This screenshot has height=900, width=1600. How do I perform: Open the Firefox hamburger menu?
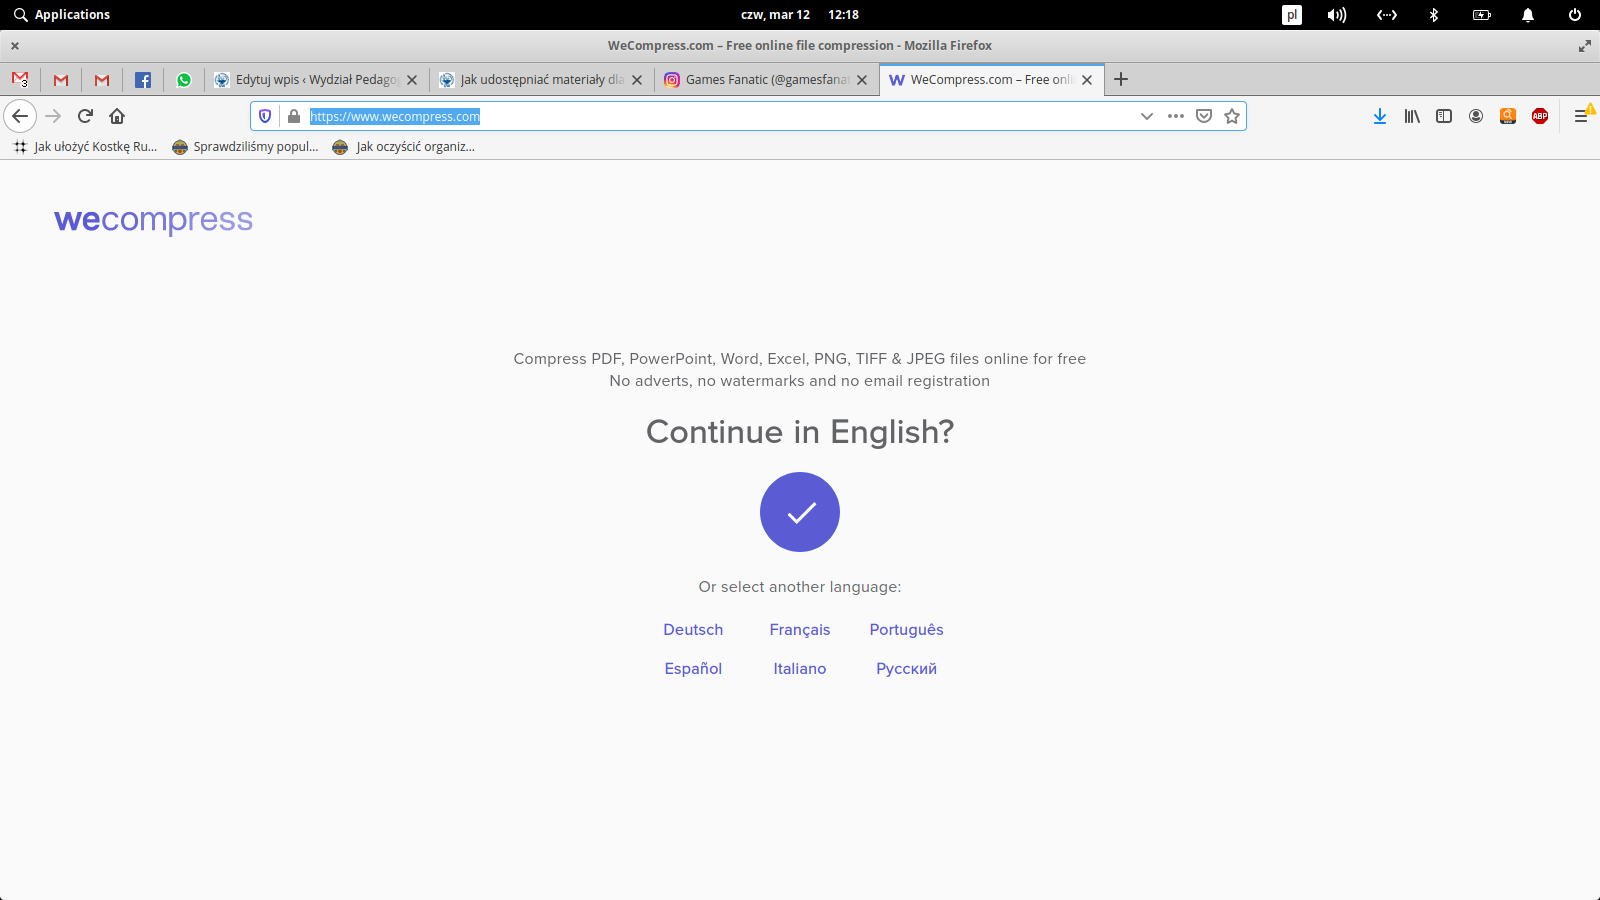tap(1583, 116)
